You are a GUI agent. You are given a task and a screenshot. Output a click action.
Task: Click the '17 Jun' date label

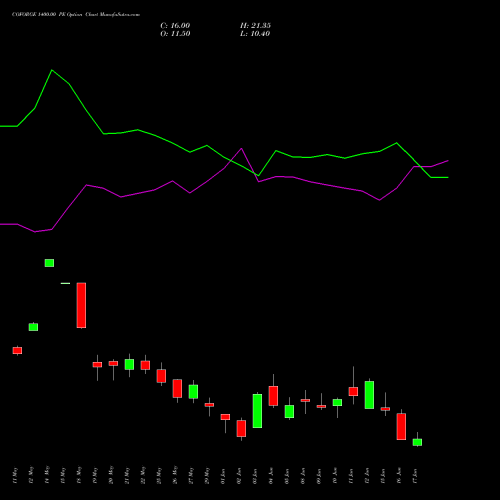point(415,476)
